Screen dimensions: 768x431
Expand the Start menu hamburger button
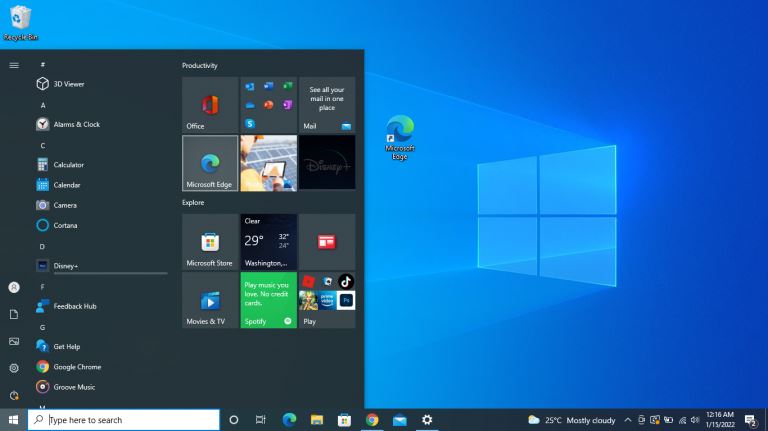14,65
